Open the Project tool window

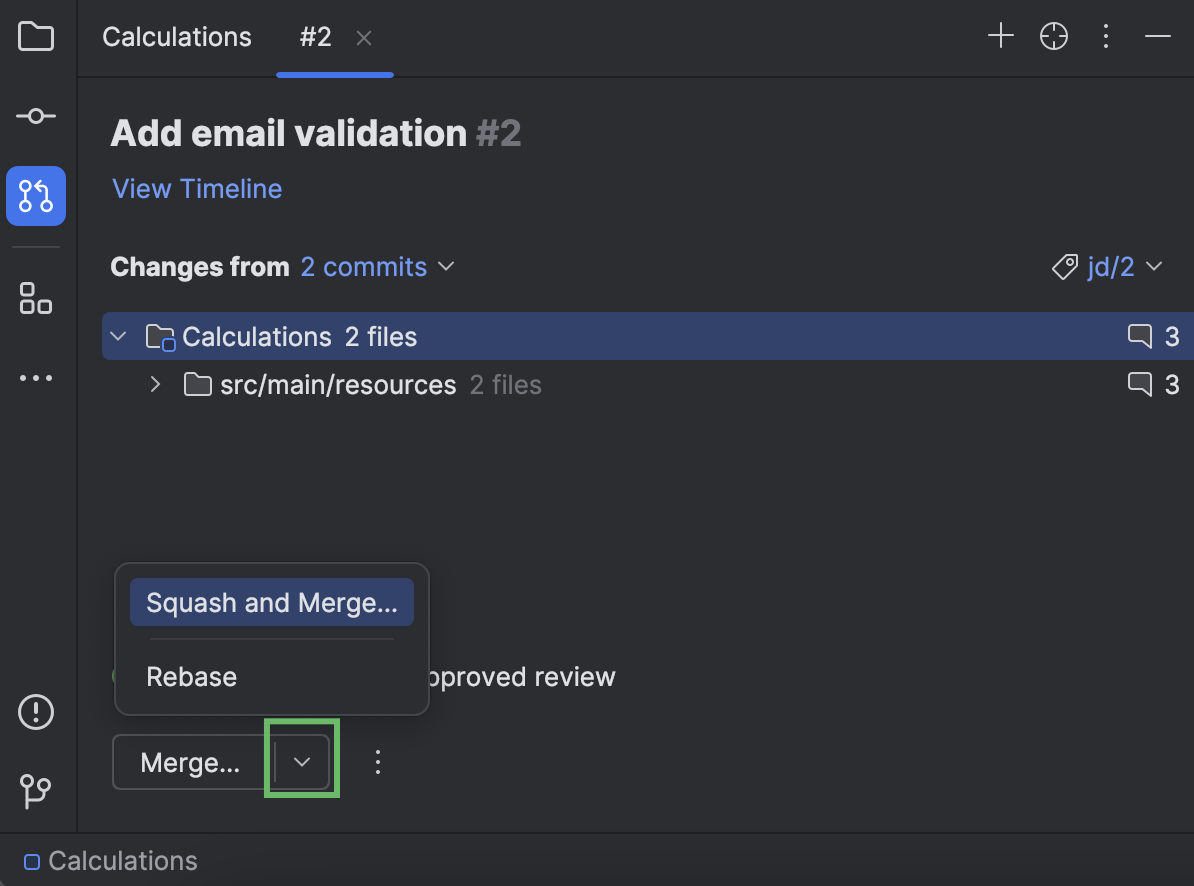pos(36,36)
